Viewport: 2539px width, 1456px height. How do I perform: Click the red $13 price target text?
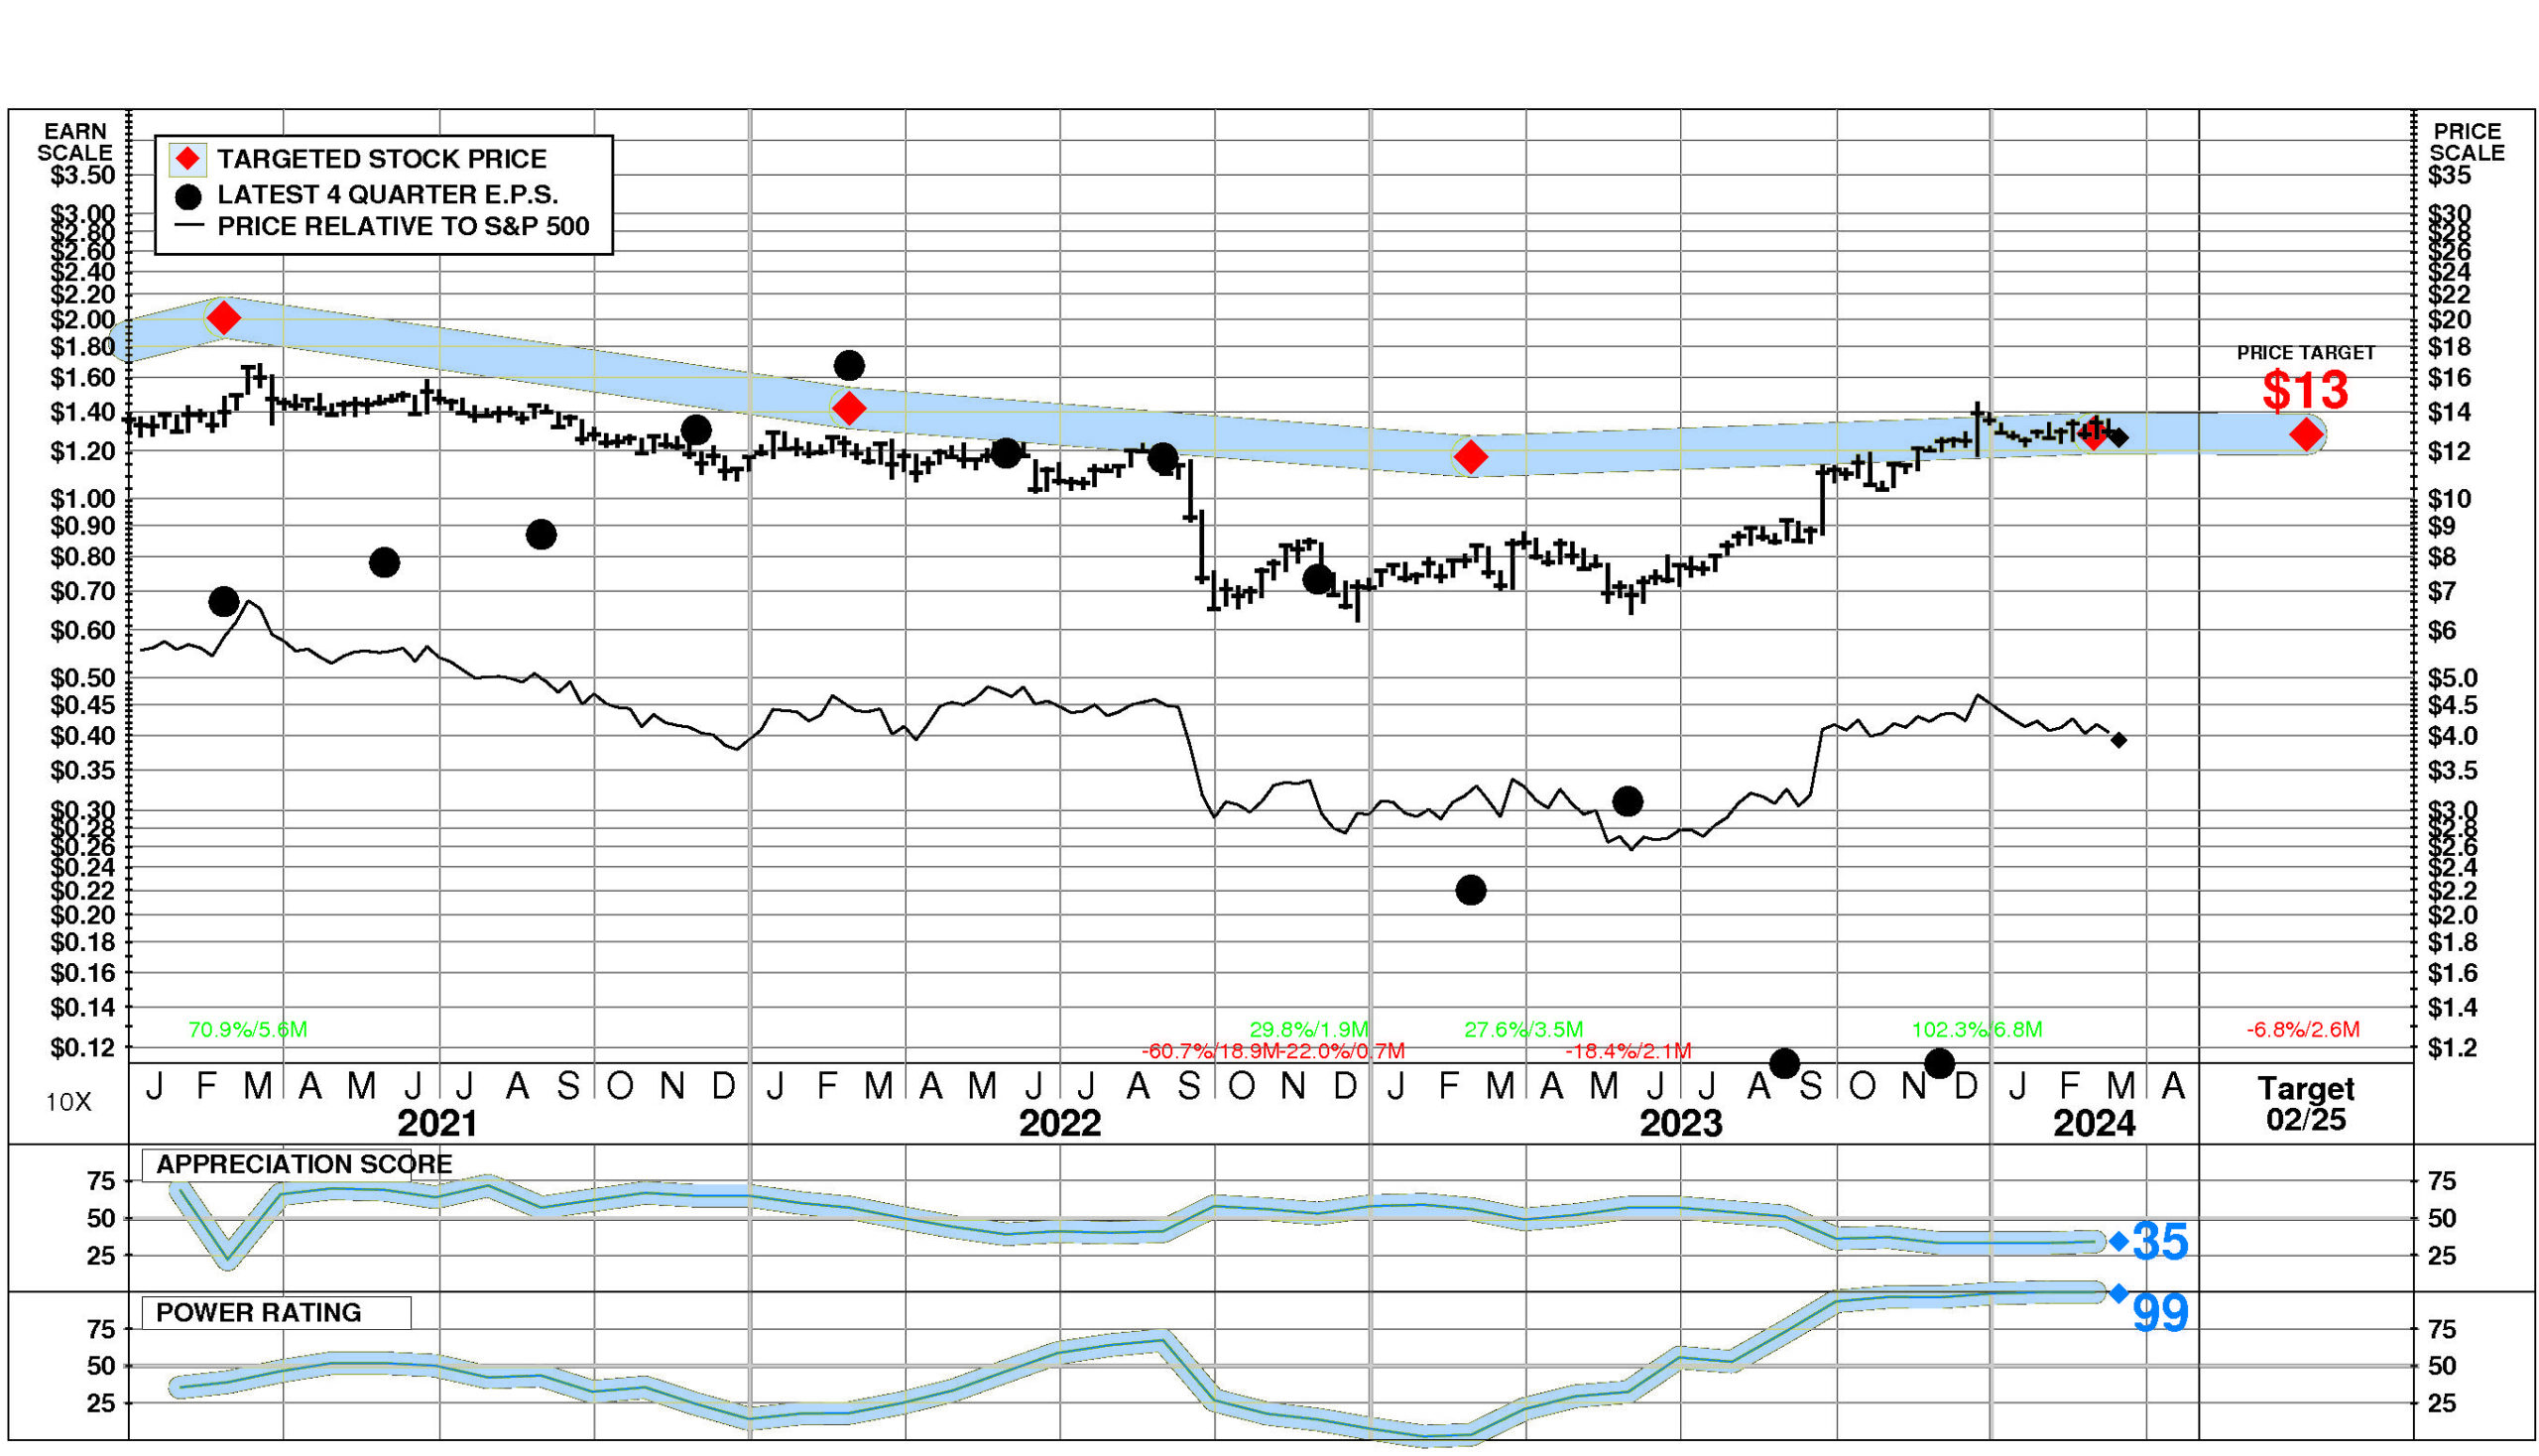click(2305, 390)
